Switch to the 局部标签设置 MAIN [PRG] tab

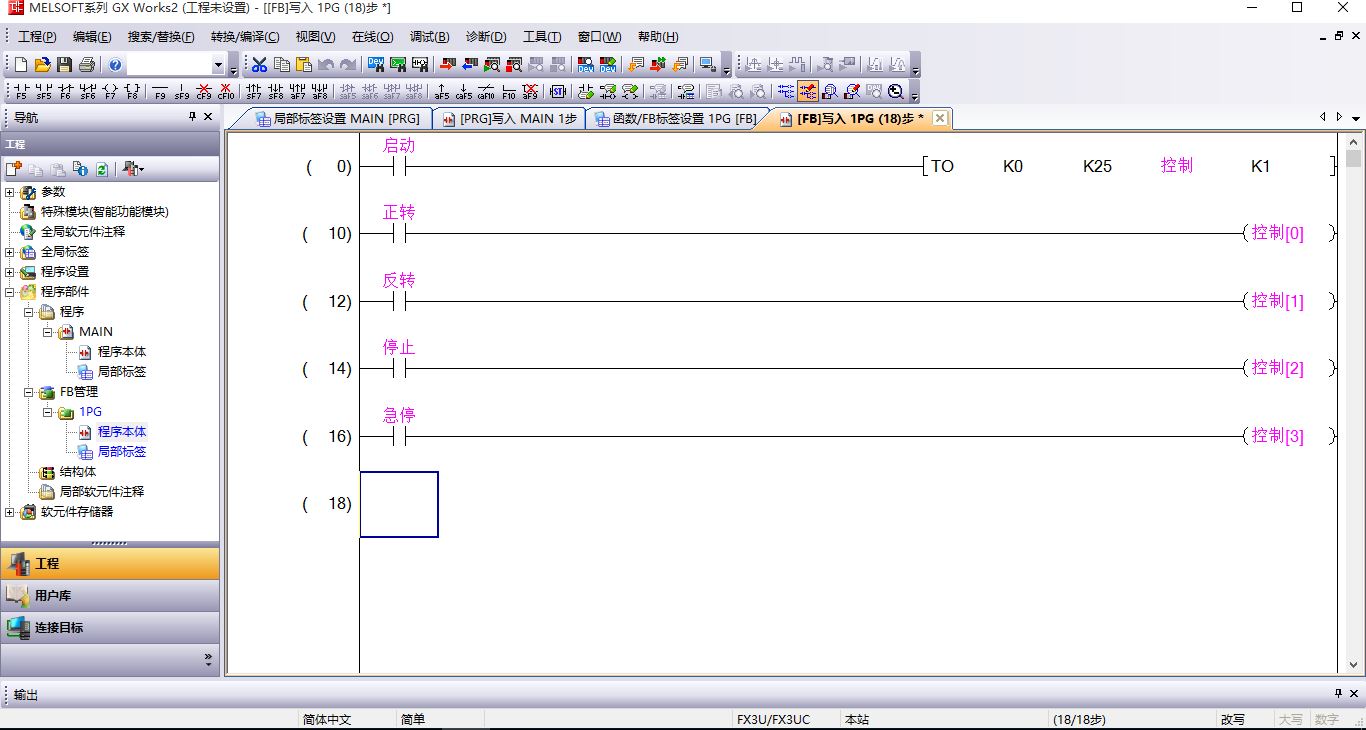pyautogui.click(x=337, y=119)
